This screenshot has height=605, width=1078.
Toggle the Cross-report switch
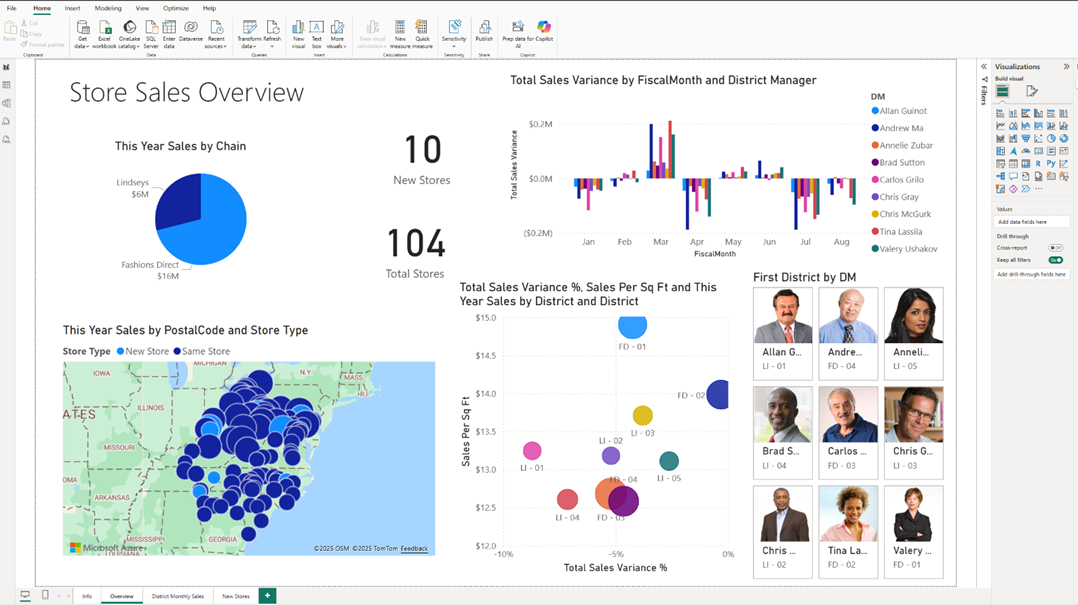pos(1055,247)
